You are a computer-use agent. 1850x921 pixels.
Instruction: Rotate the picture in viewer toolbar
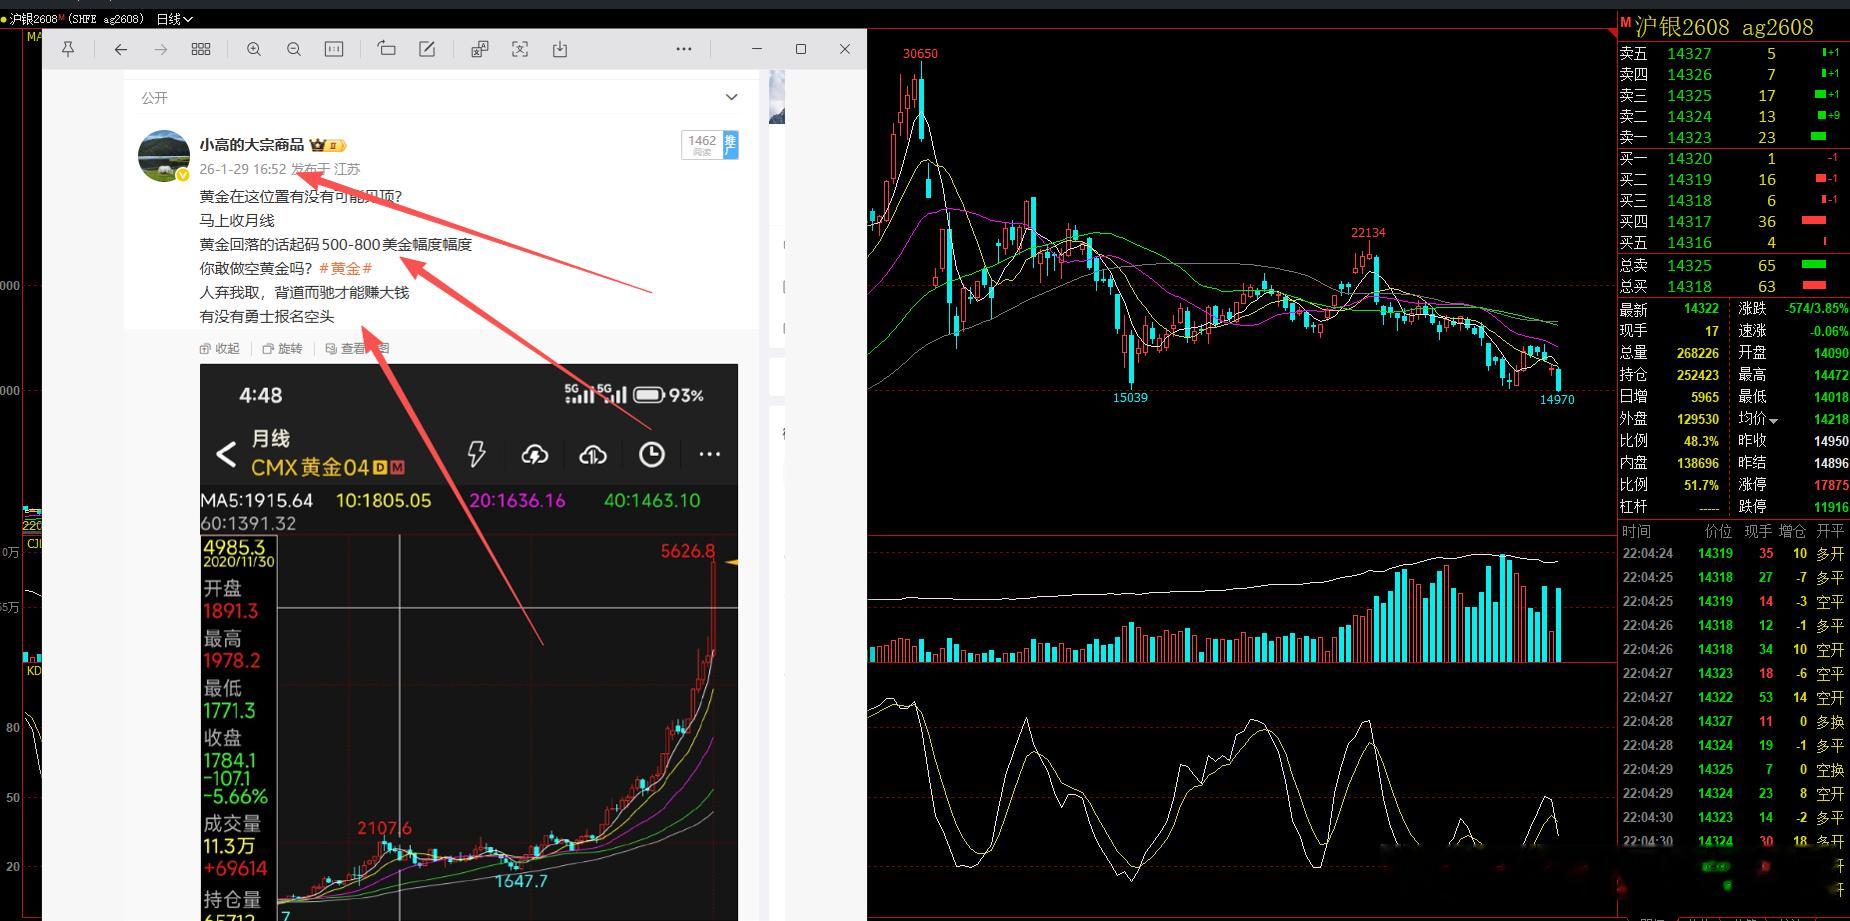[386, 49]
